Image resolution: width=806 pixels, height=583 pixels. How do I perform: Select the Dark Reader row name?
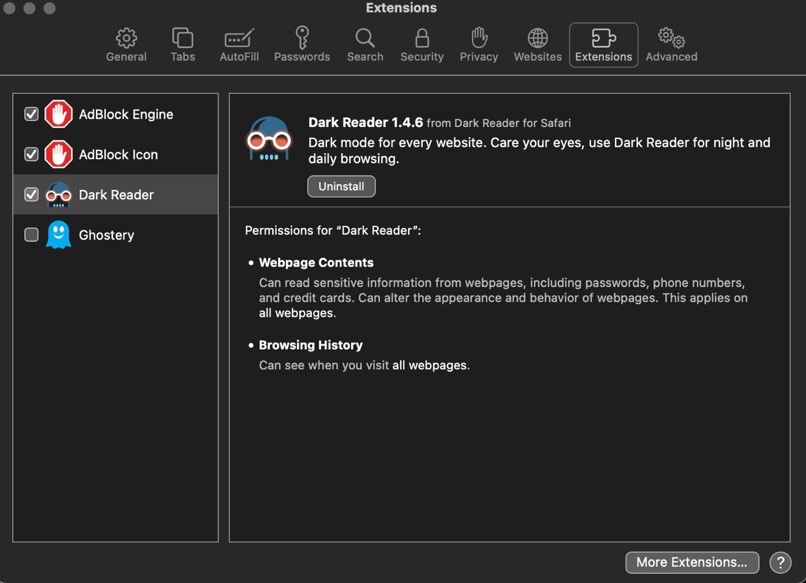(116, 195)
